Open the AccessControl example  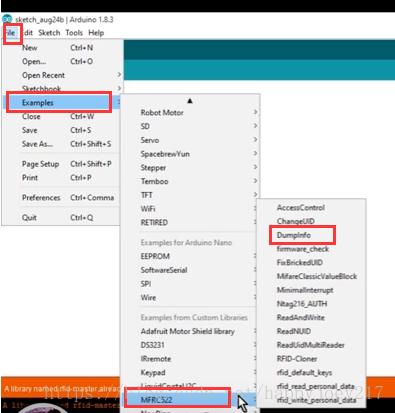pos(311,208)
